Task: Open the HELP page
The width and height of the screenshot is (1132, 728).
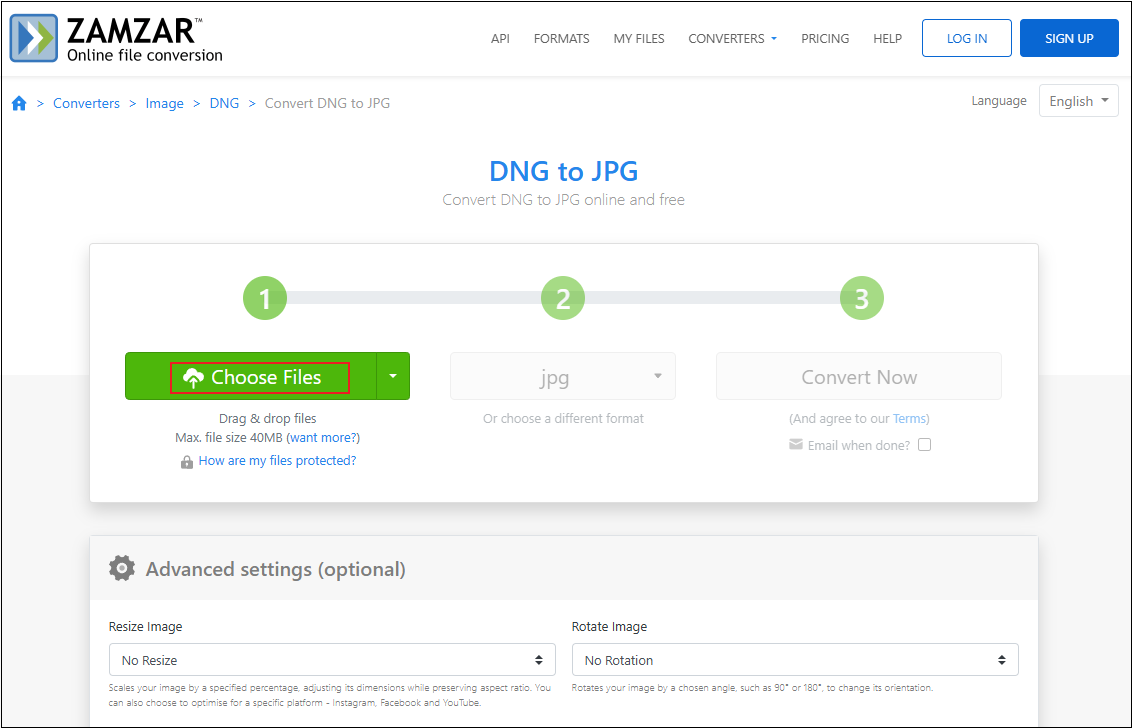Action: click(x=887, y=38)
